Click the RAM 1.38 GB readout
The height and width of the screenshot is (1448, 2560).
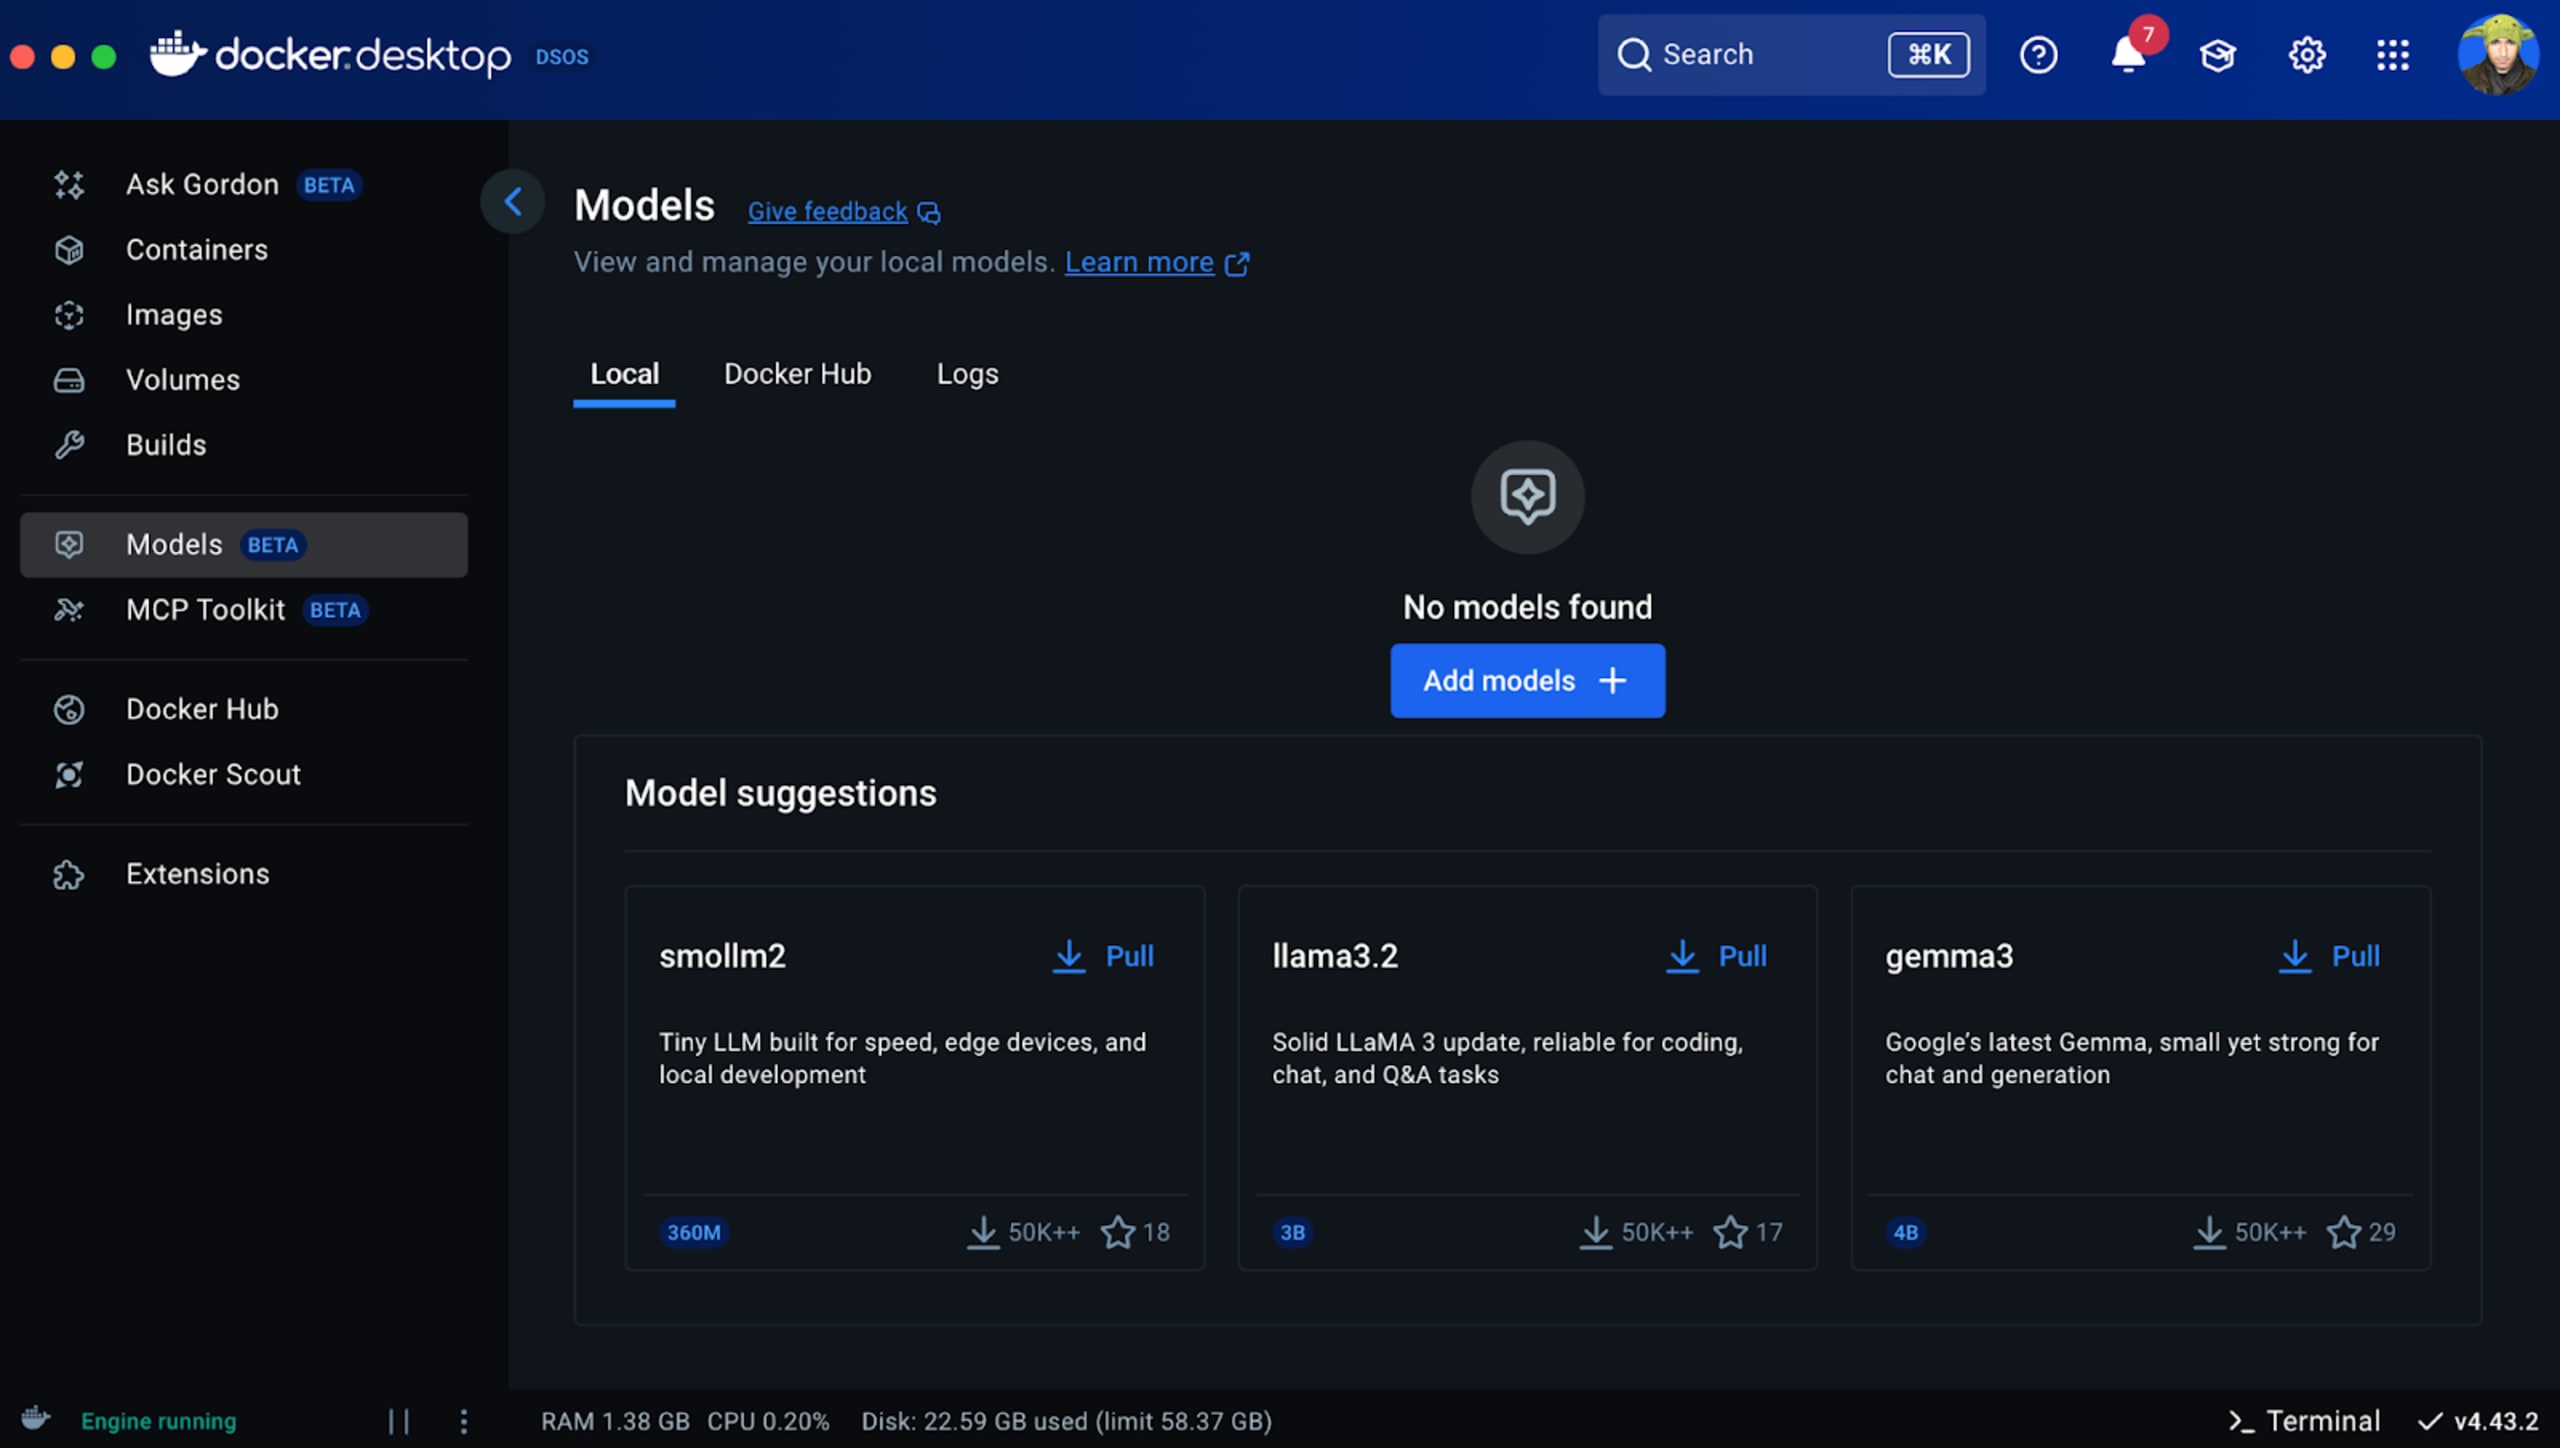tap(615, 1421)
